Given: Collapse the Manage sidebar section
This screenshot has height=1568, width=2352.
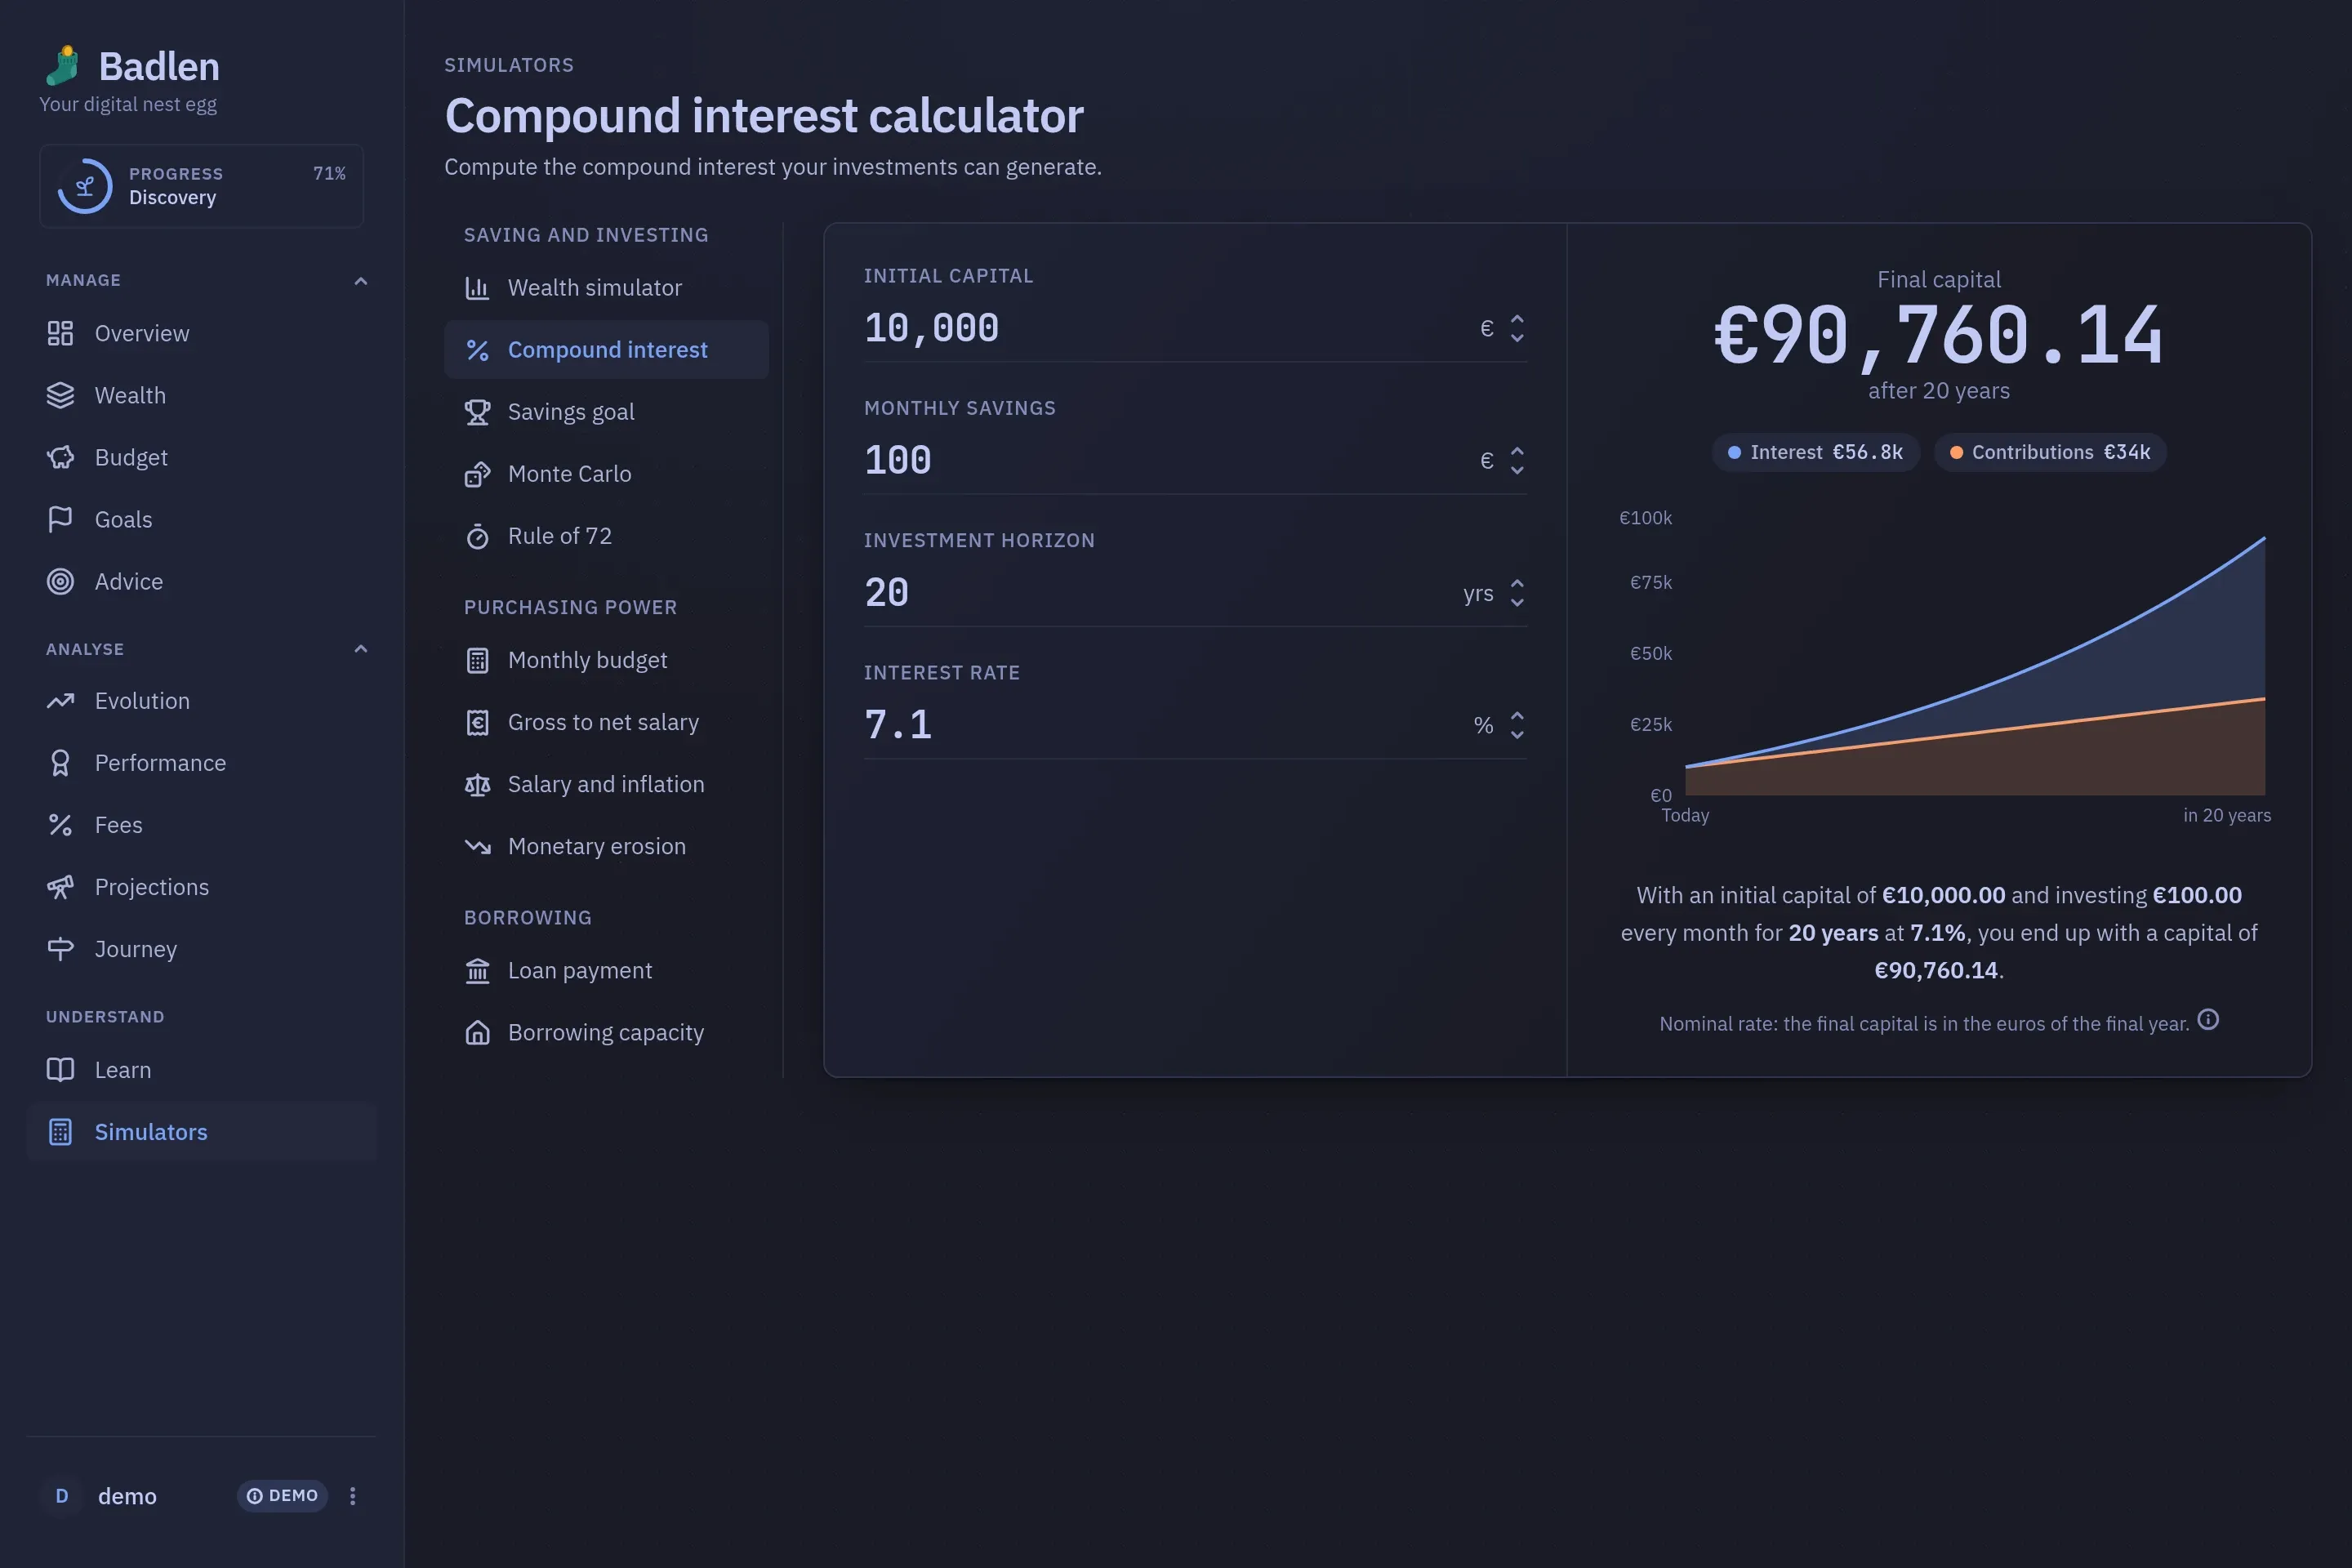Looking at the screenshot, I should click(x=361, y=281).
